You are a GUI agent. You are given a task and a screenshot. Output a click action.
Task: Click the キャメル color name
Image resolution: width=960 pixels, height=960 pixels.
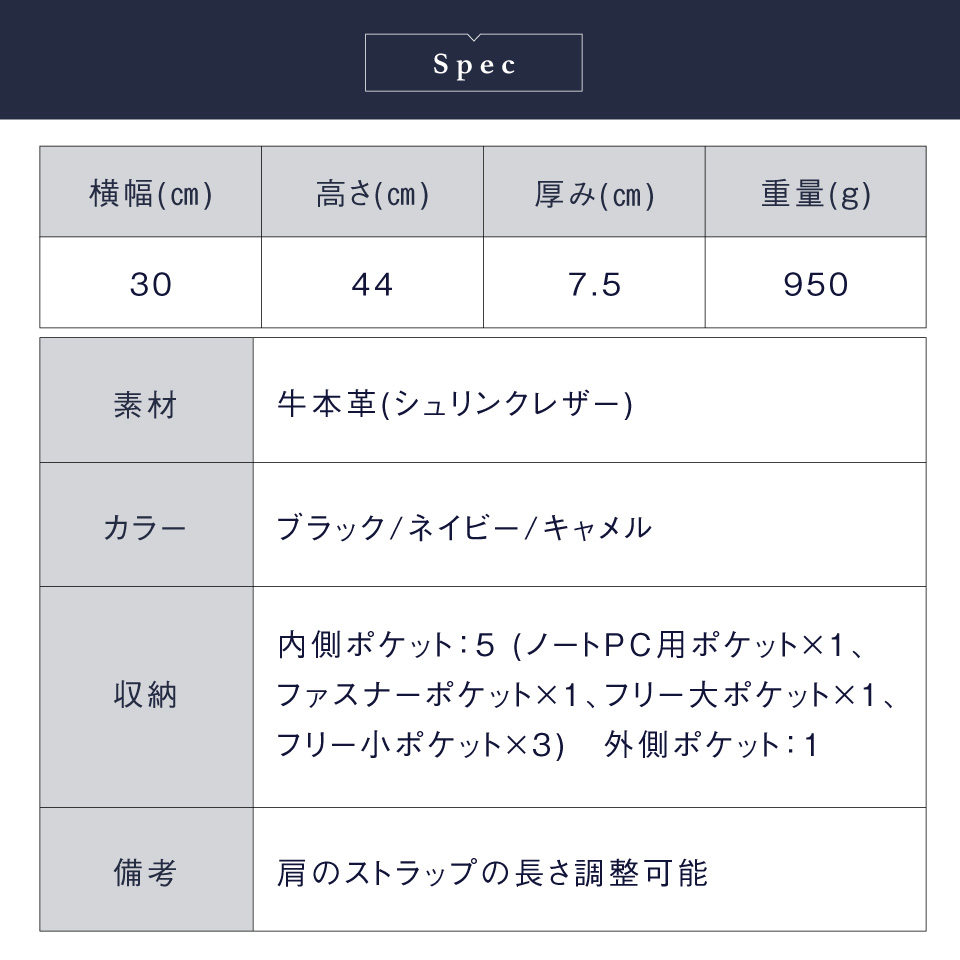pyautogui.click(x=598, y=528)
